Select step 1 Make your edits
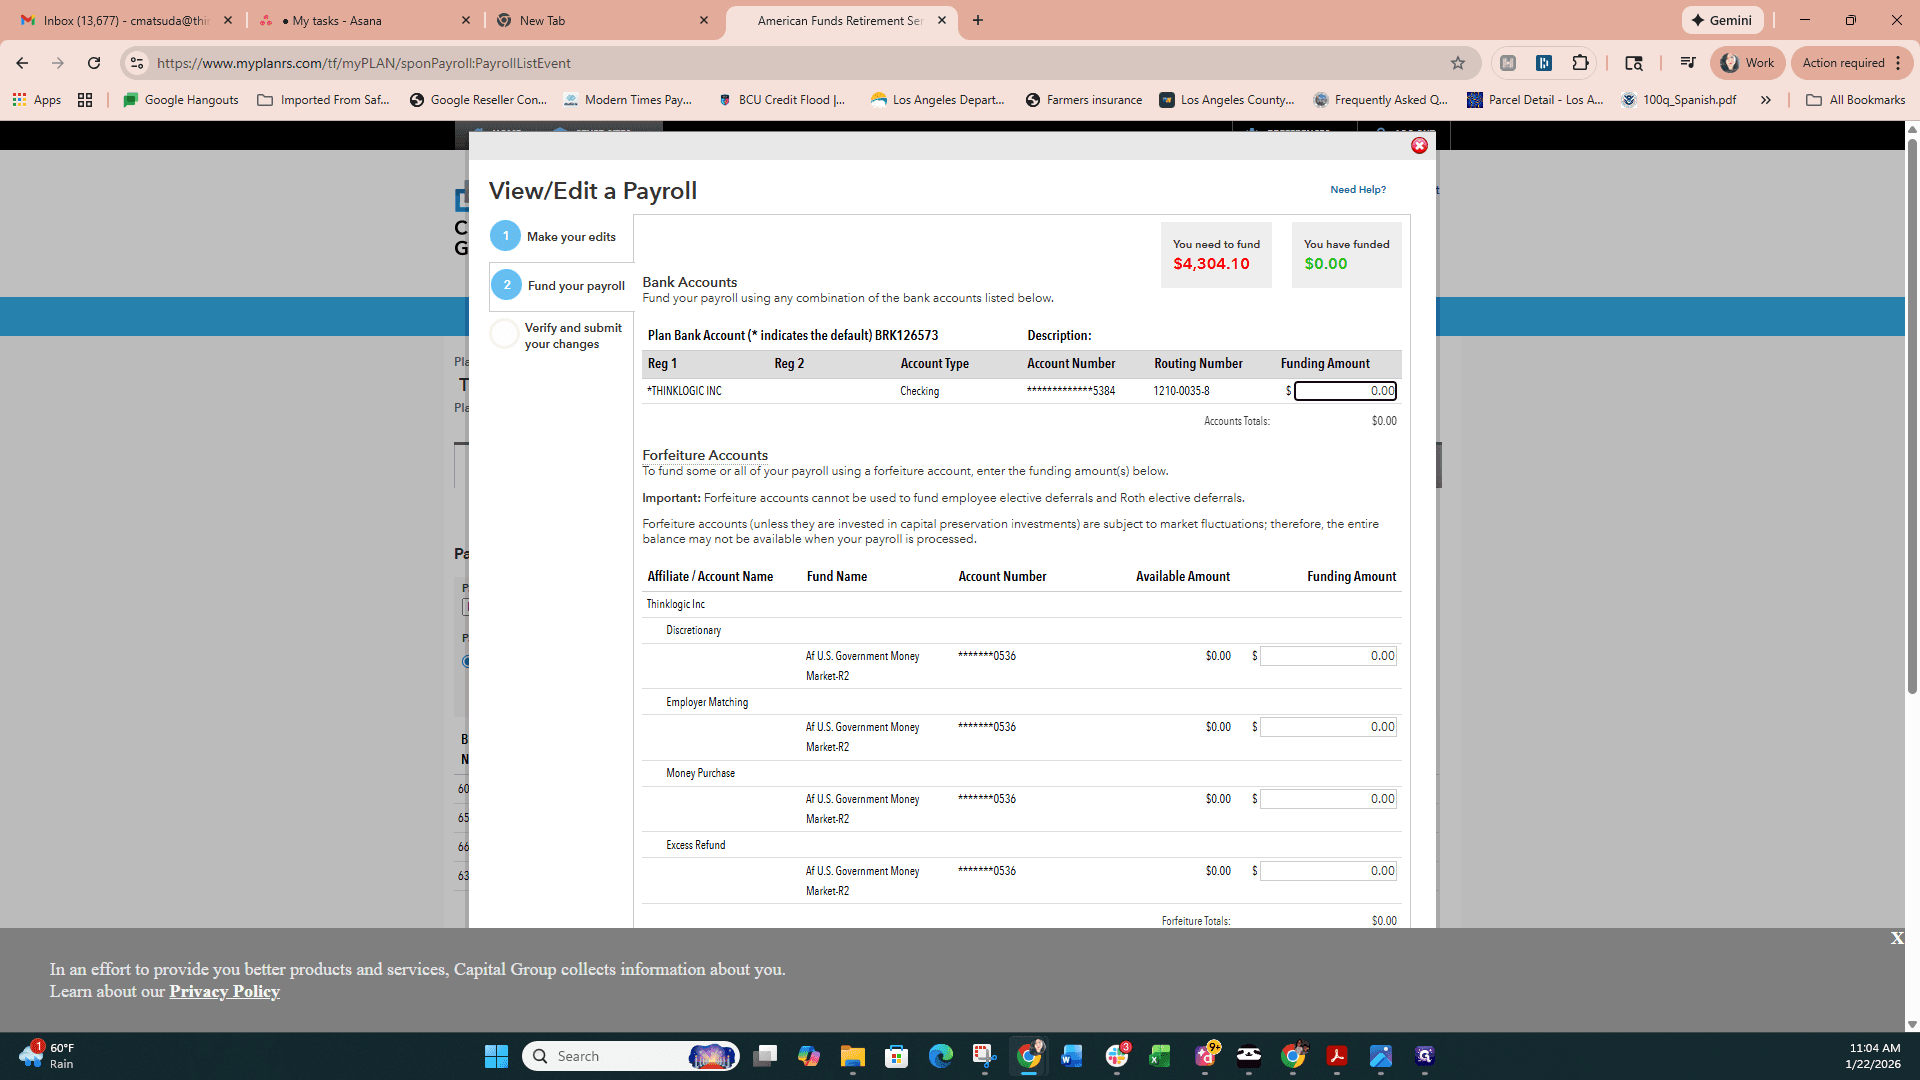 coord(553,237)
